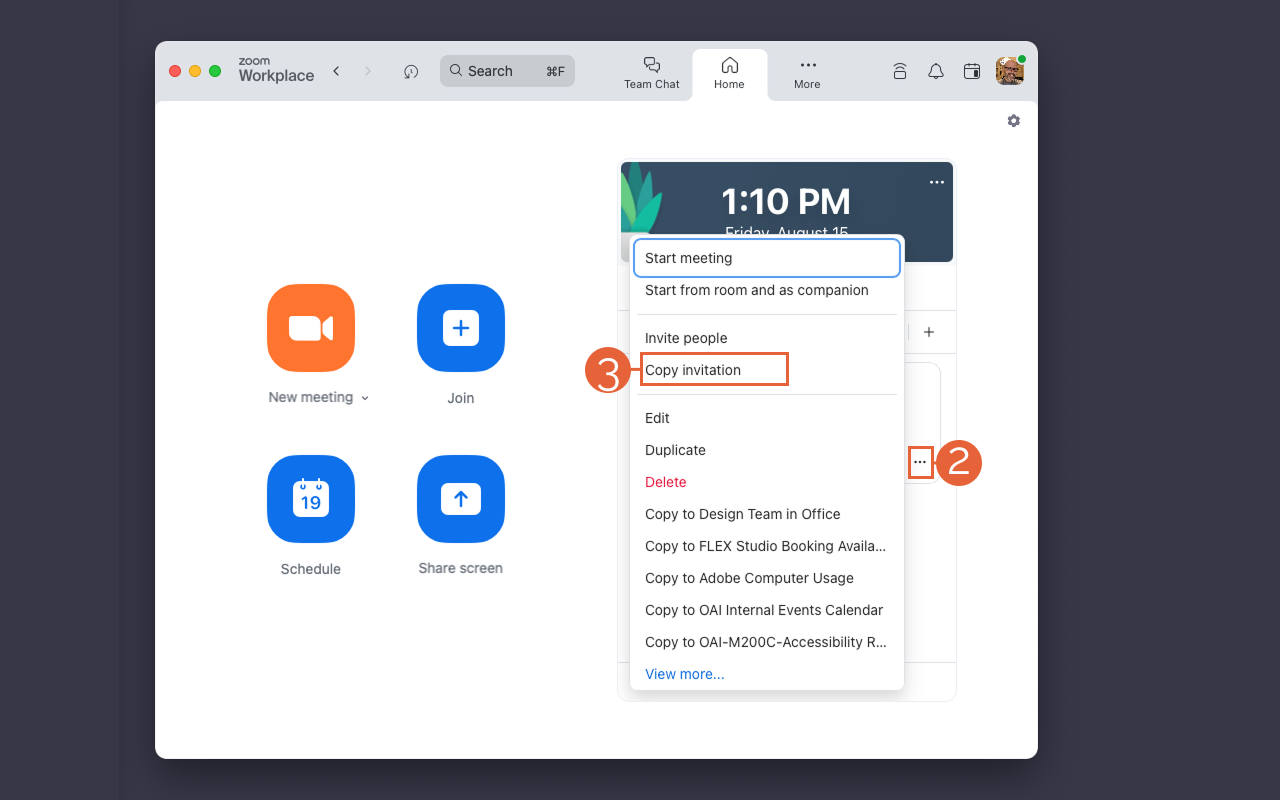The width and height of the screenshot is (1280, 800).
Task: Open the settings gear above the meeting card
Action: coord(1013,120)
